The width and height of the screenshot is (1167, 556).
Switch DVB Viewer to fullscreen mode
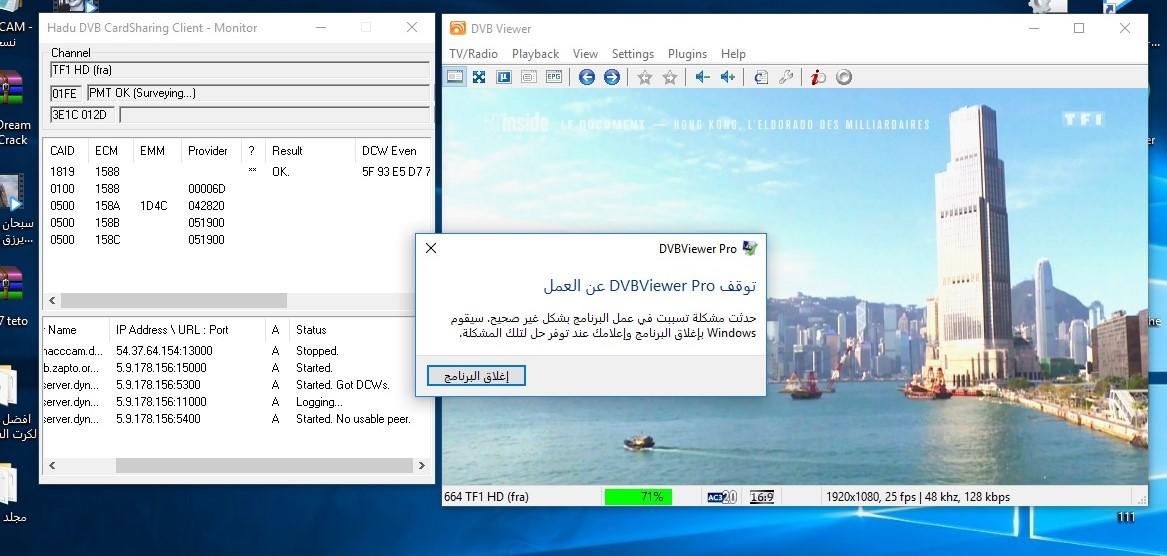point(479,77)
